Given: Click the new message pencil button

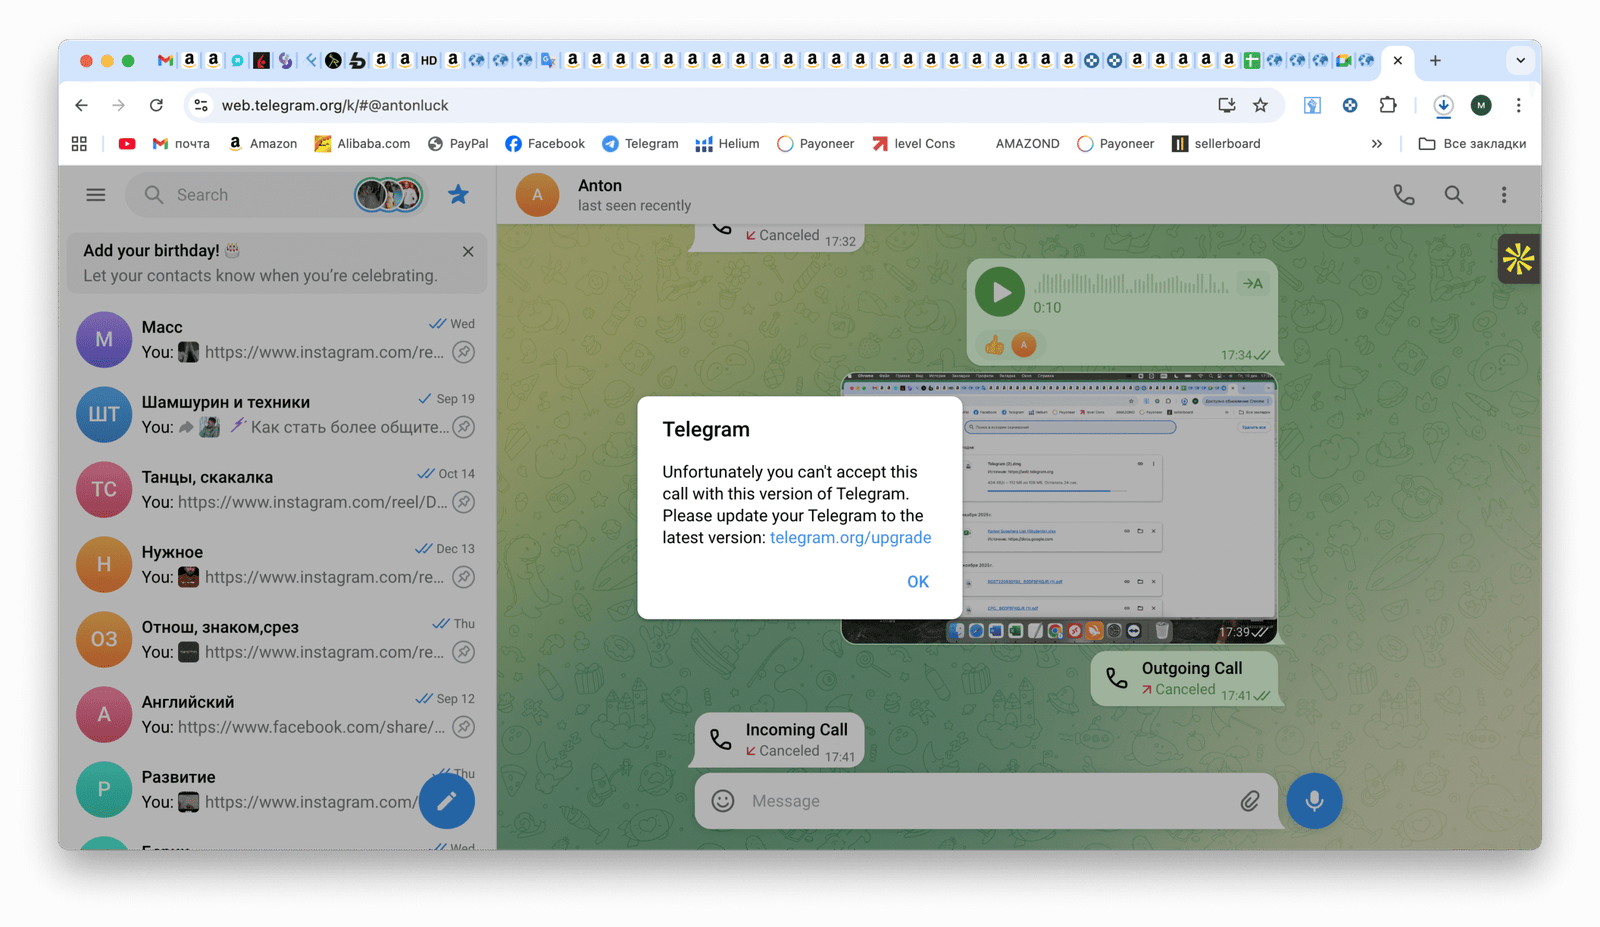Looking at the screenshot, I should (x=446, y=801).
